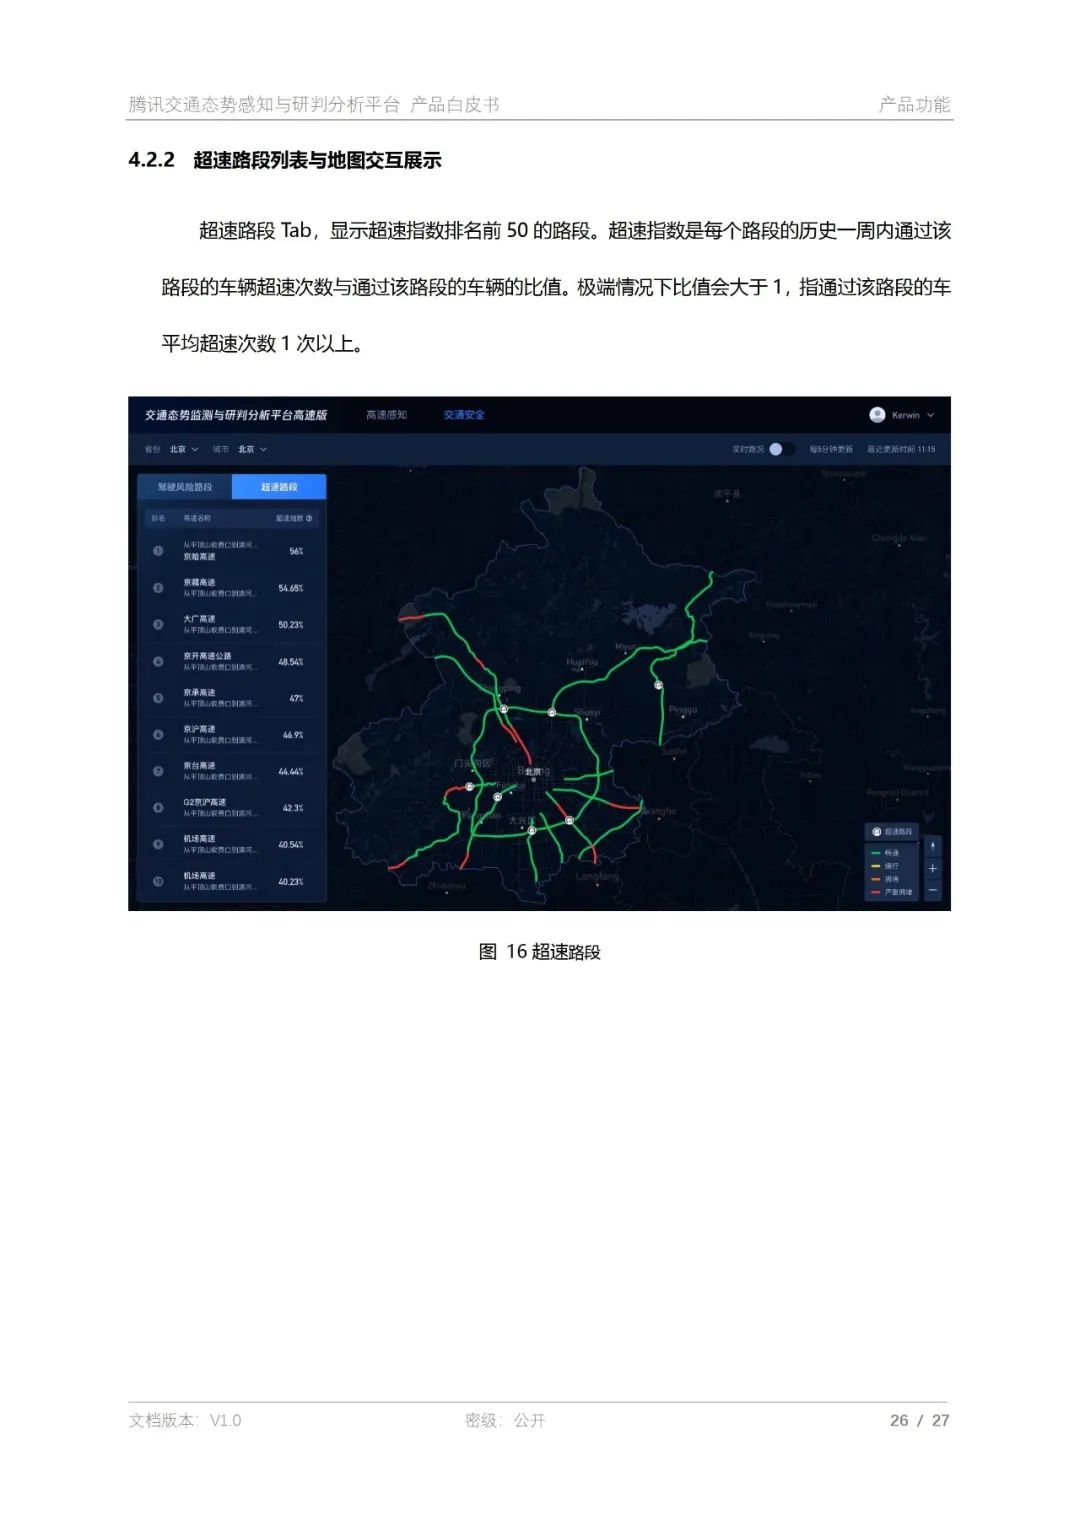Select the 京哈高速 row name
This screenshot has width=1080, height=1526.
tap(199, 557)
